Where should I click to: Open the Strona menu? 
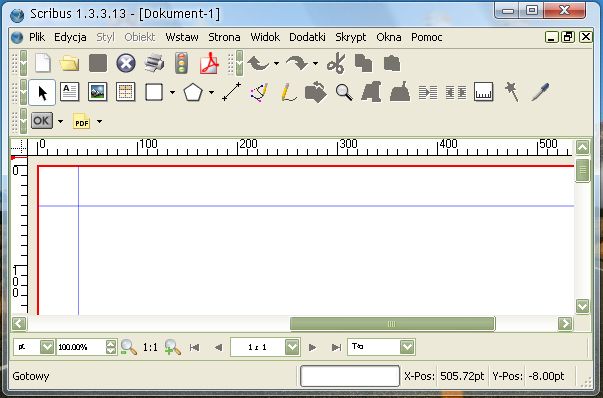(224, 37)
